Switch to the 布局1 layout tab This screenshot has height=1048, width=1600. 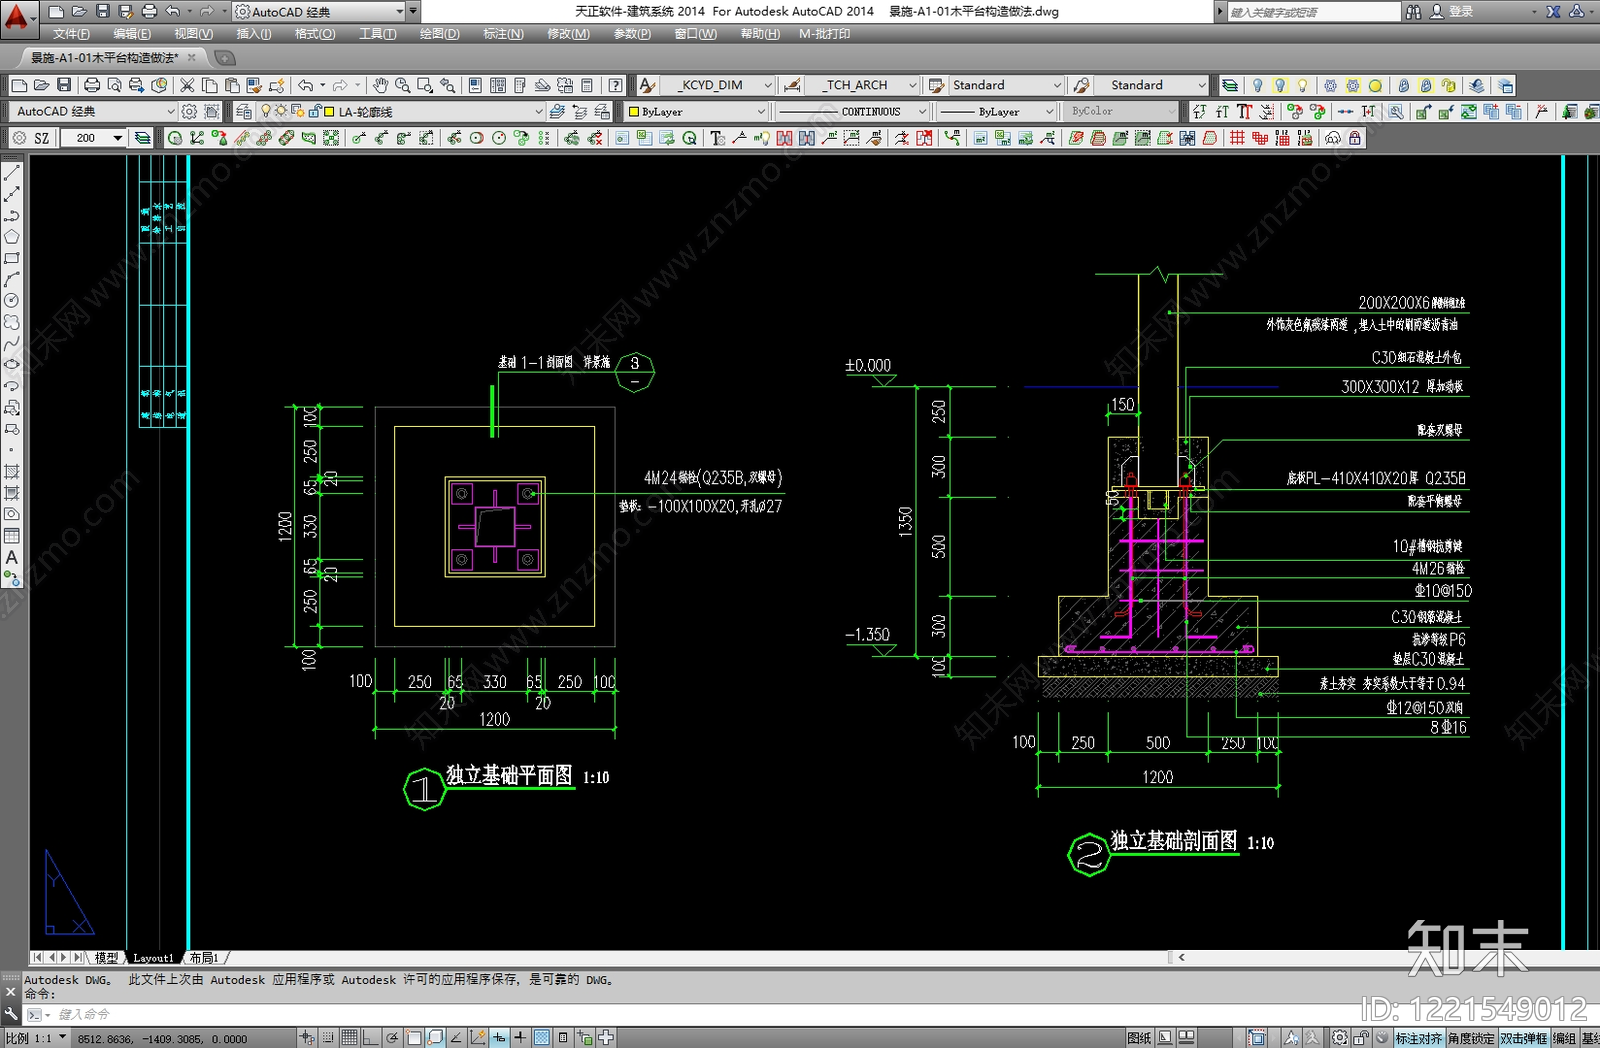pyautogui.click(x=203, y=957)
